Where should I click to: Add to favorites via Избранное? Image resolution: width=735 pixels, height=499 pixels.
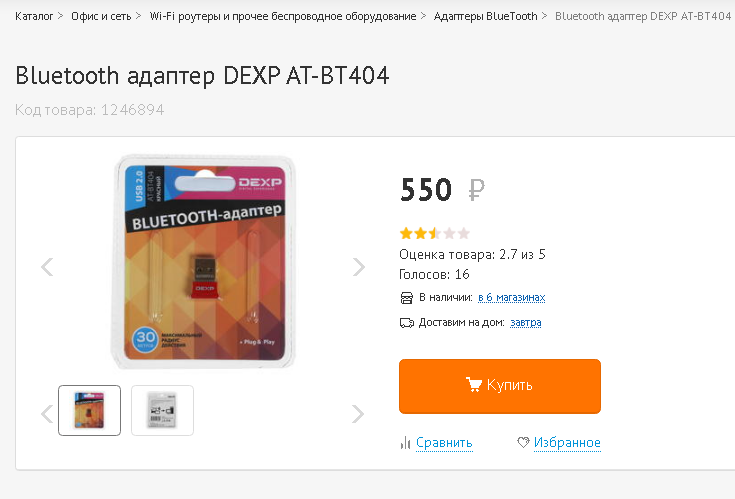click(x=567, y=443)
